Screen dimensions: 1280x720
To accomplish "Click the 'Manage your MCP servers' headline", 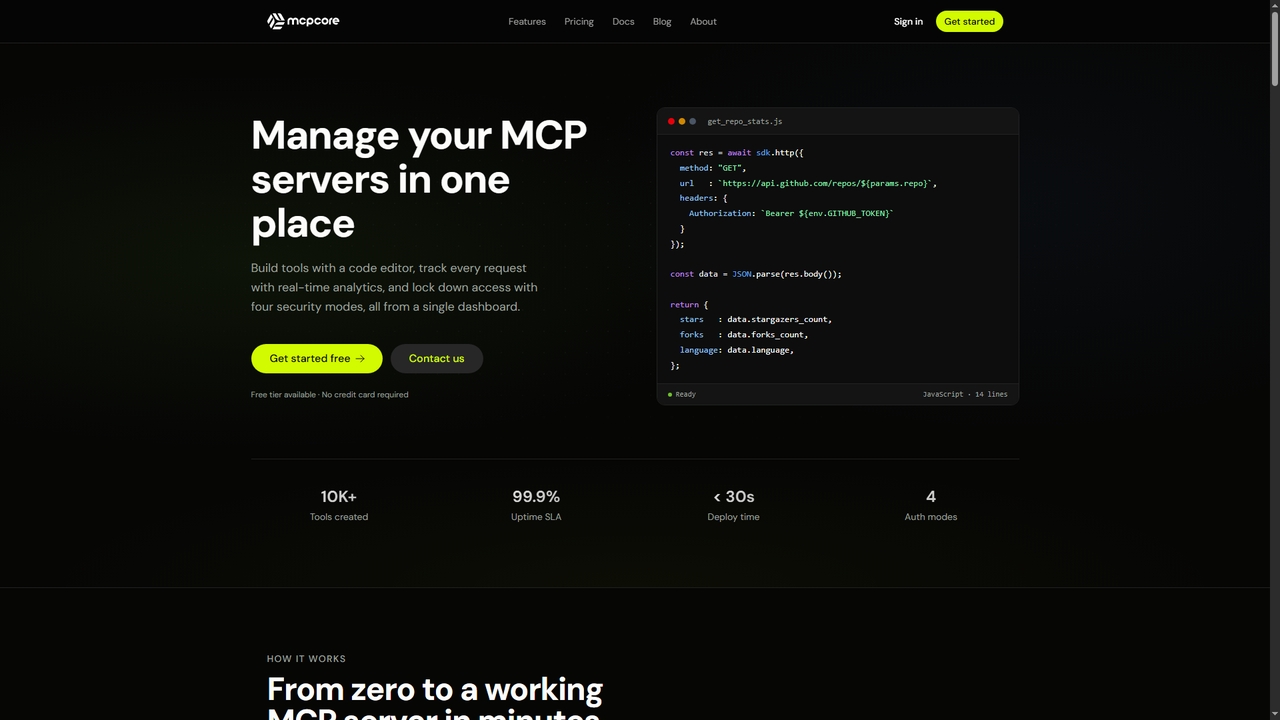I will coord(419,179).
